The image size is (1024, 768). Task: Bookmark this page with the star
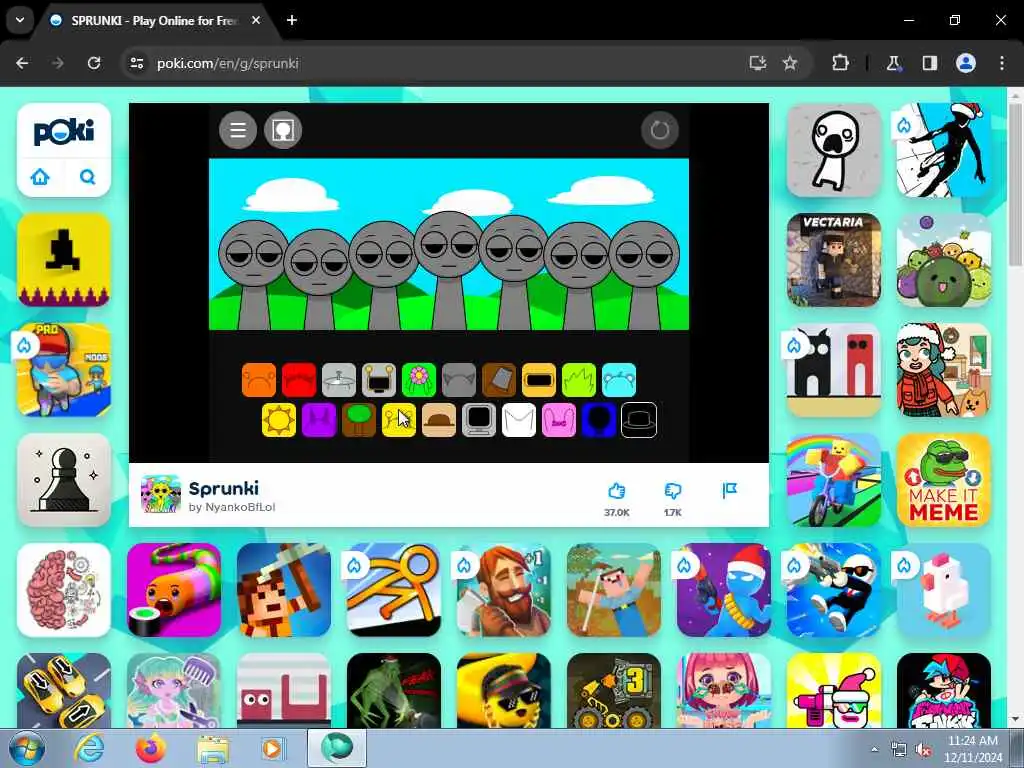790,63
